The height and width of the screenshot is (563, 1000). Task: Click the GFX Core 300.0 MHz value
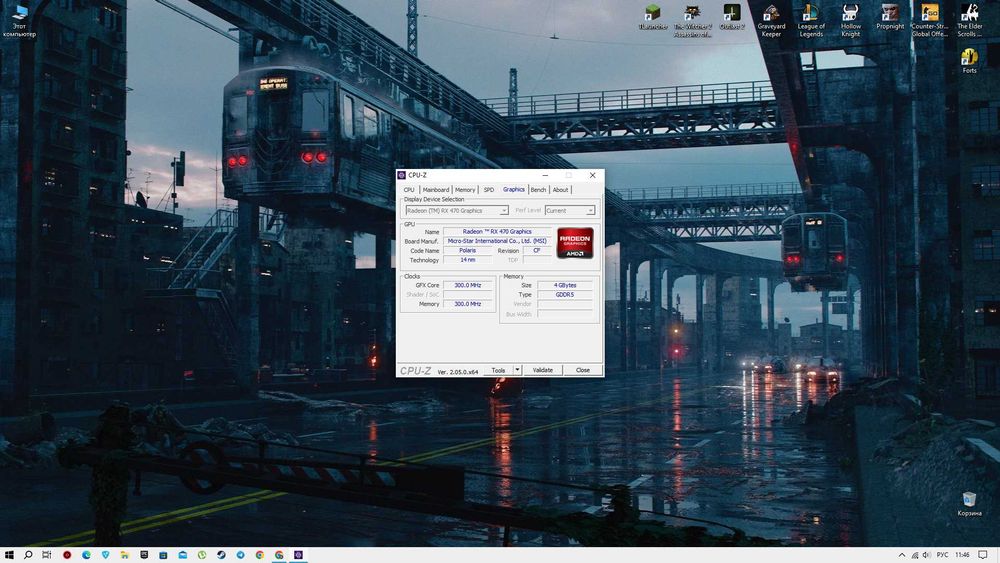[x=467, y=285]
